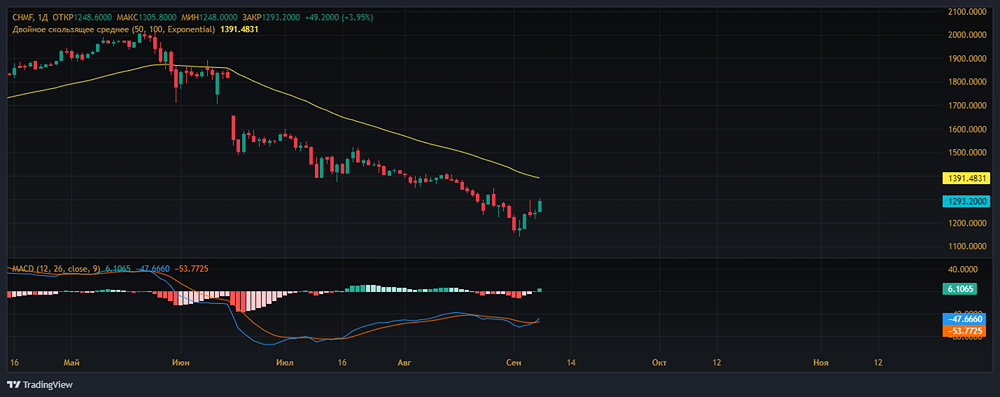1000x397 pixels.
Task: Click the Июн label on time axis
Action: pyautogui.click(x=180, y=363)
